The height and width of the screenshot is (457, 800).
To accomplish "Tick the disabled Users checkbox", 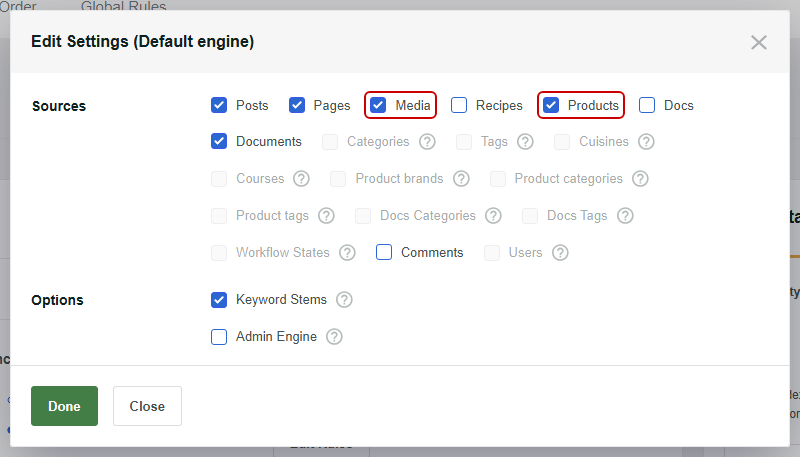I will 492,252.
